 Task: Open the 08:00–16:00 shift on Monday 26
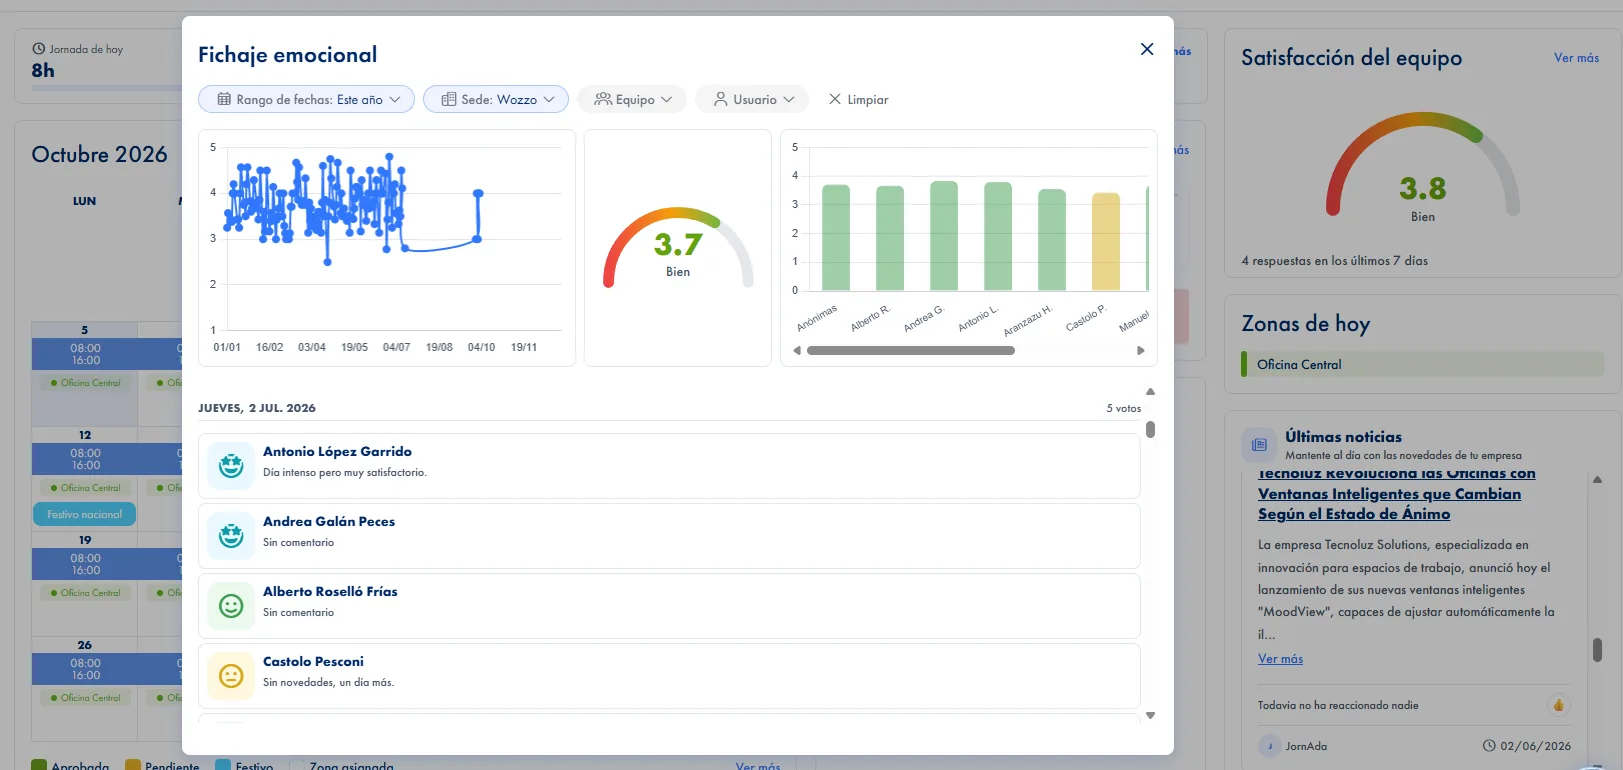(x=85, y=669)
